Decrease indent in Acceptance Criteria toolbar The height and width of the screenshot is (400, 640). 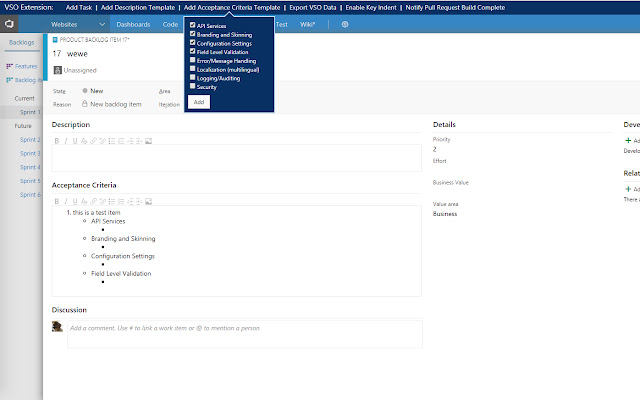click(130, 201)
